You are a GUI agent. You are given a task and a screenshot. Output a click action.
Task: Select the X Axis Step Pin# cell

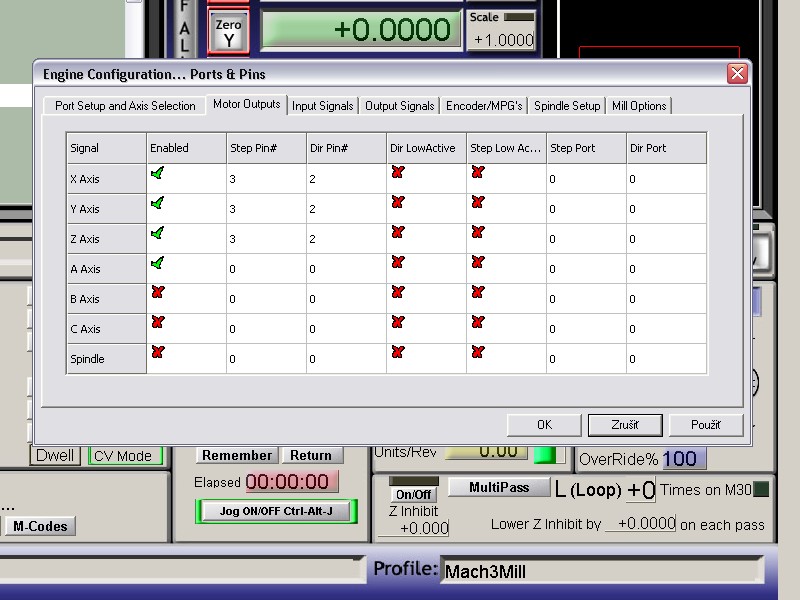[x=266, y=179]
